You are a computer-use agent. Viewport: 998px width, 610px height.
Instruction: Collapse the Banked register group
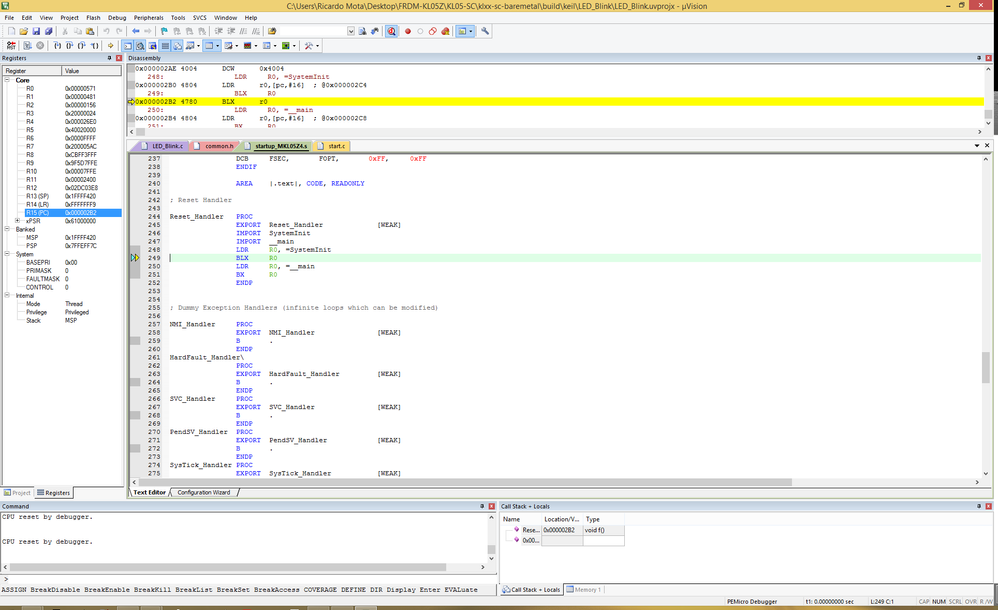(x=8, y=229)
